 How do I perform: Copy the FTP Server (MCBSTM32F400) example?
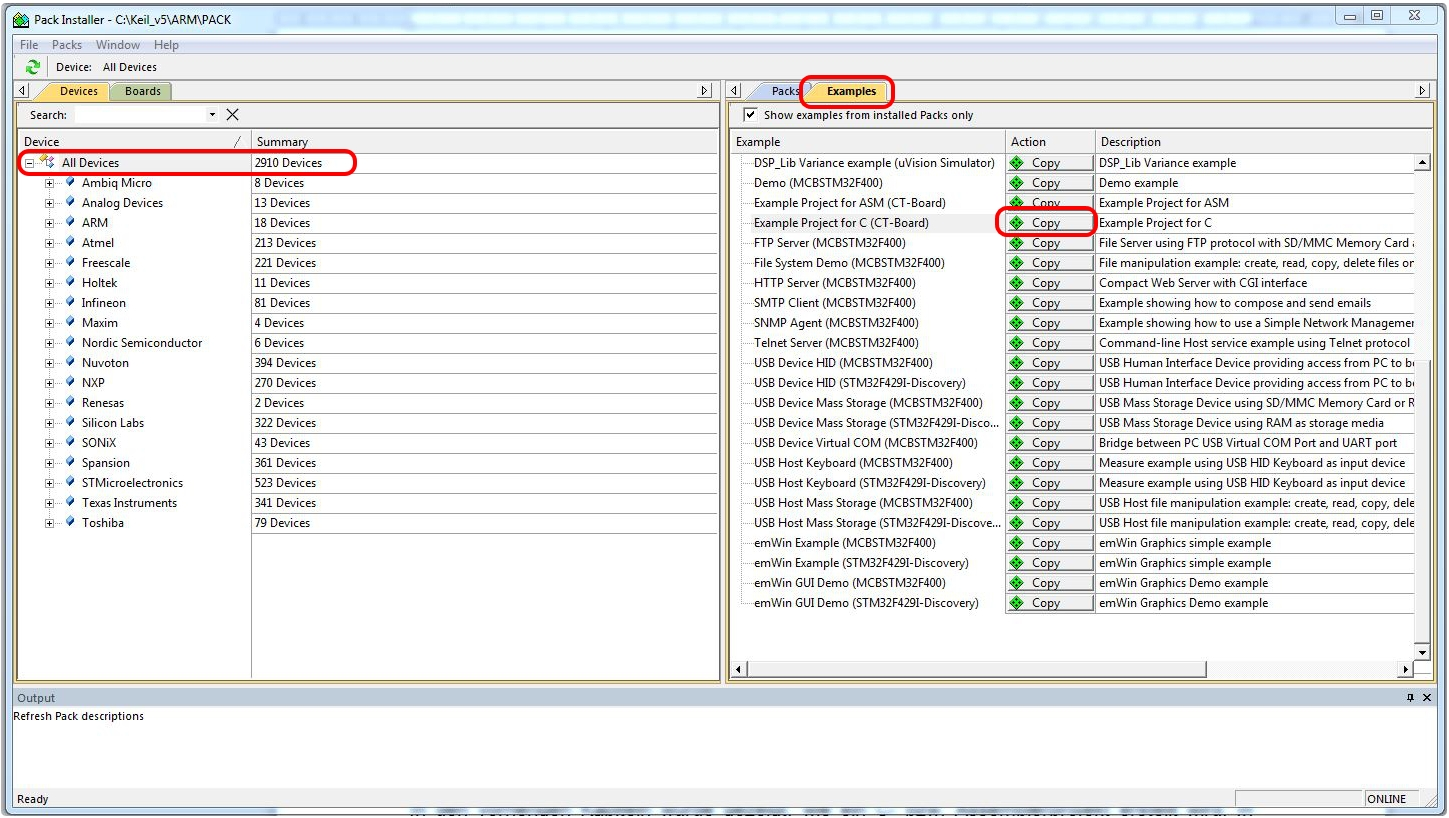click(x=1047, y=242)
